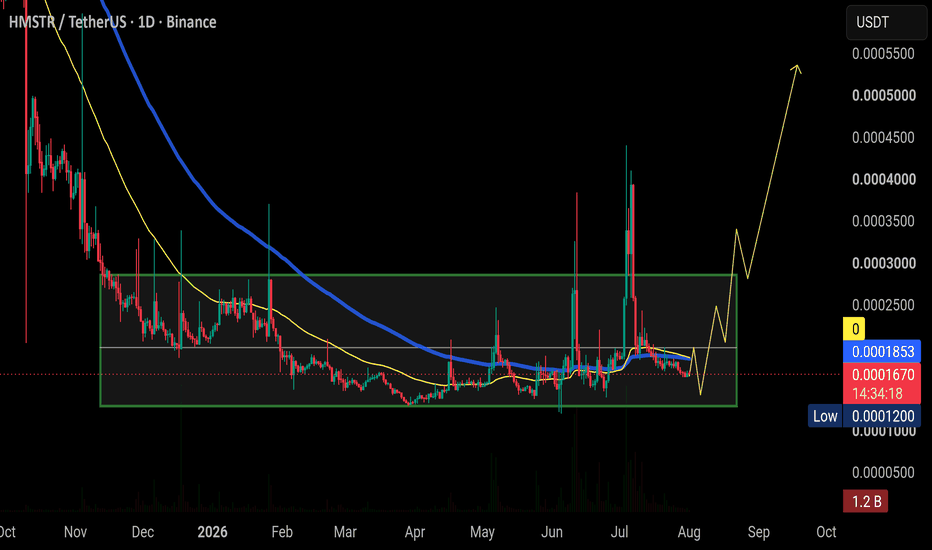Click the 0.0002500 price axis label
The image size is (932, 550).
[883, 305]
